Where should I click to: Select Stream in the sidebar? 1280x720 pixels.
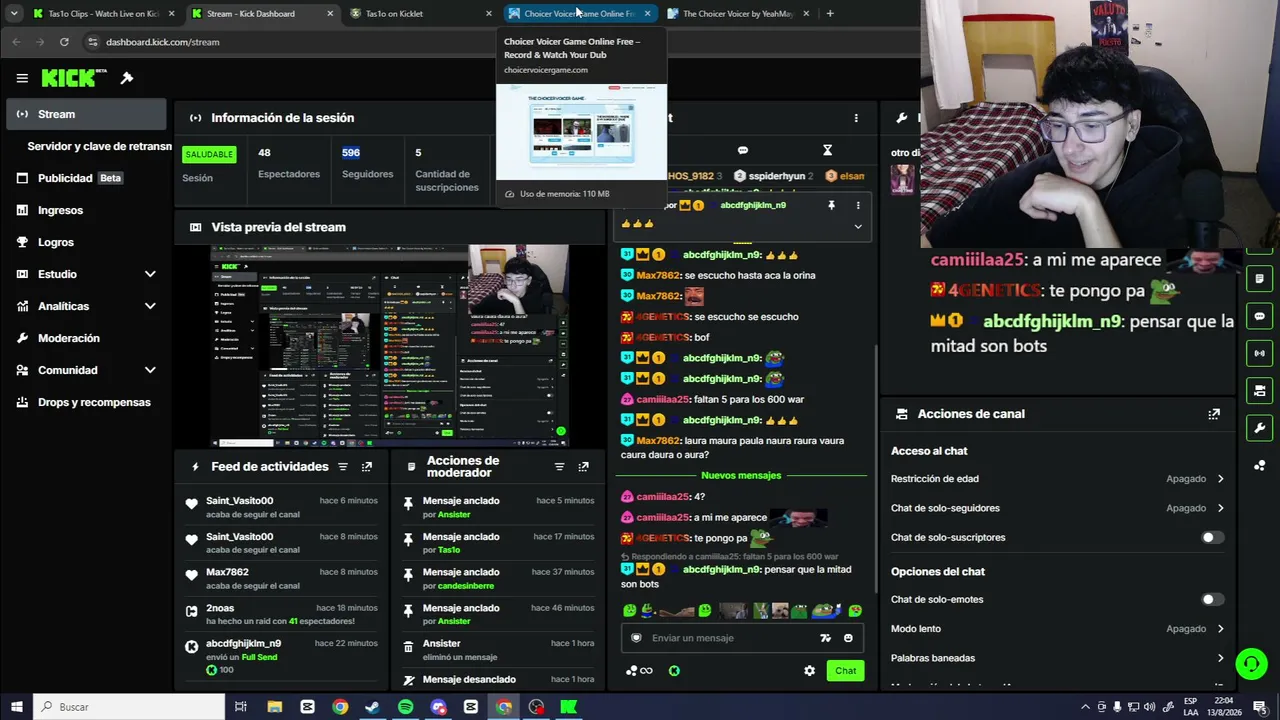(86, 114)
